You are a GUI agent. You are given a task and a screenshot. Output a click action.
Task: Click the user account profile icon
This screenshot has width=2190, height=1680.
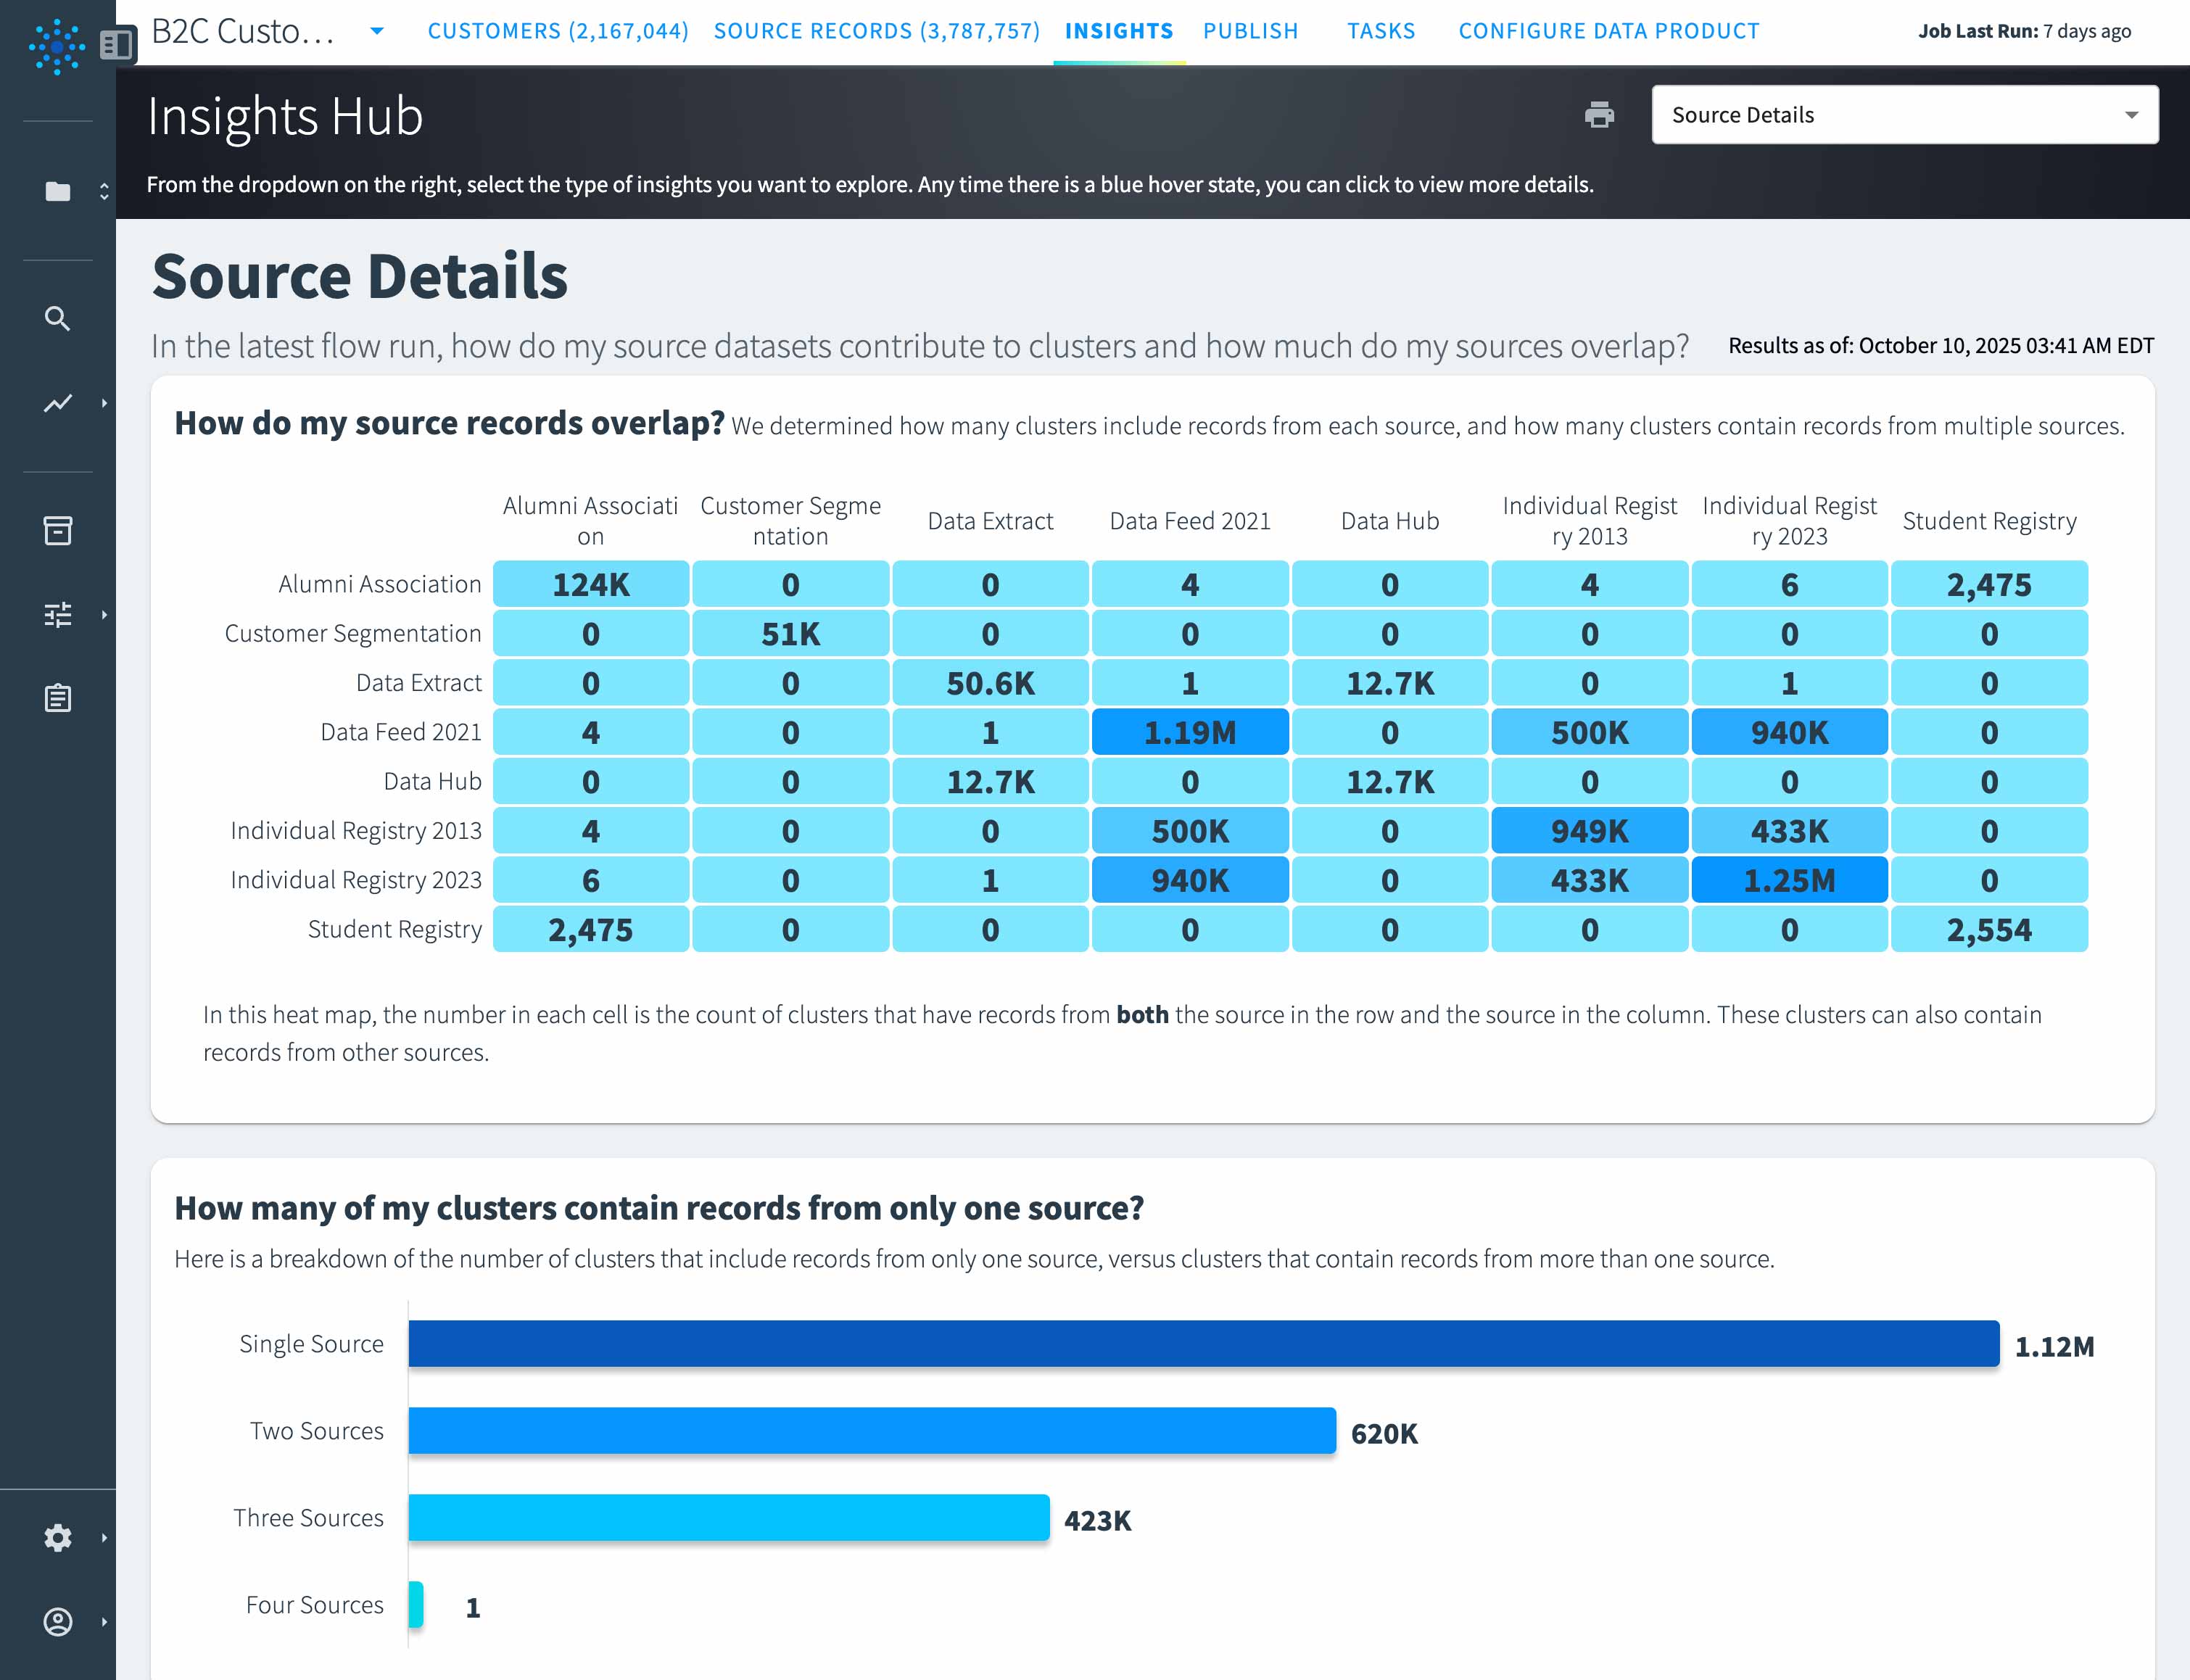58,1621
